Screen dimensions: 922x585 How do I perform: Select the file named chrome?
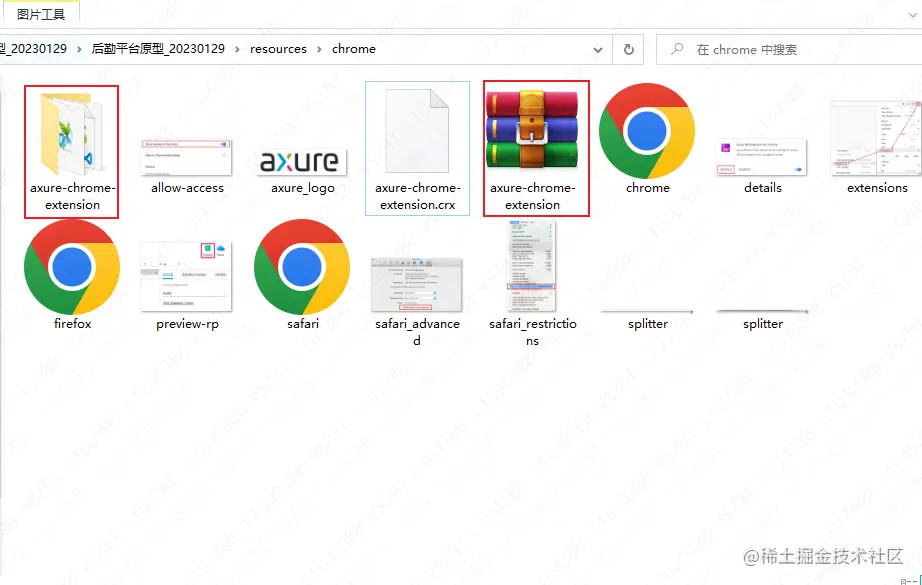(x=647, y=131)
